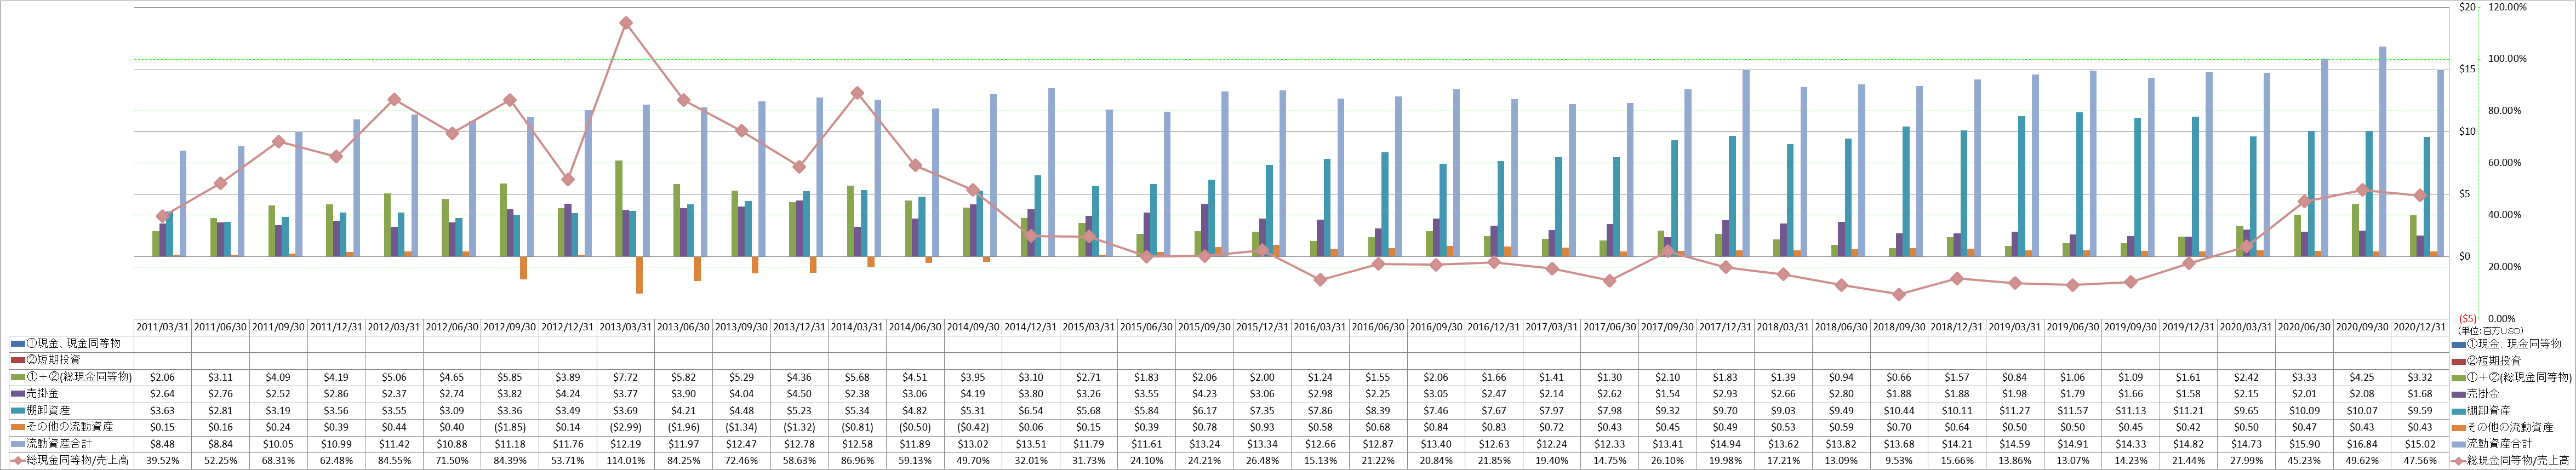This screenshot has width=2576, height=470.
Task: Click the $0.66 cell under 2018/09/30
Action: point(1899,377)
